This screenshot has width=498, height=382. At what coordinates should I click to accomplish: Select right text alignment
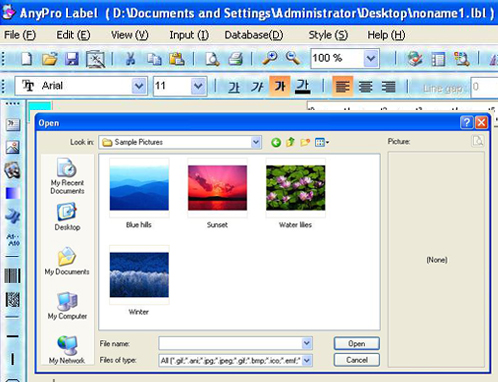click(x=389, y=87)
